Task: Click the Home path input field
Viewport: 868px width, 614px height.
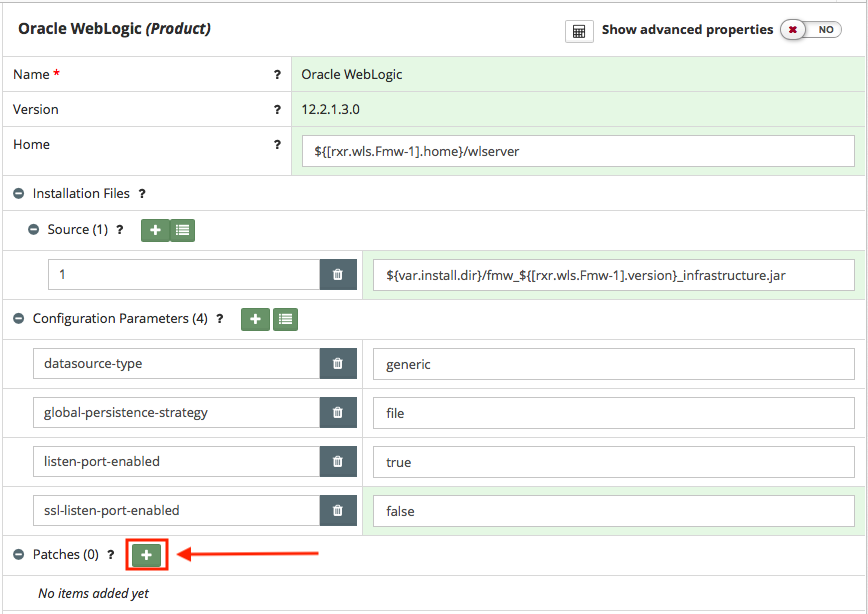Action: 578,151
